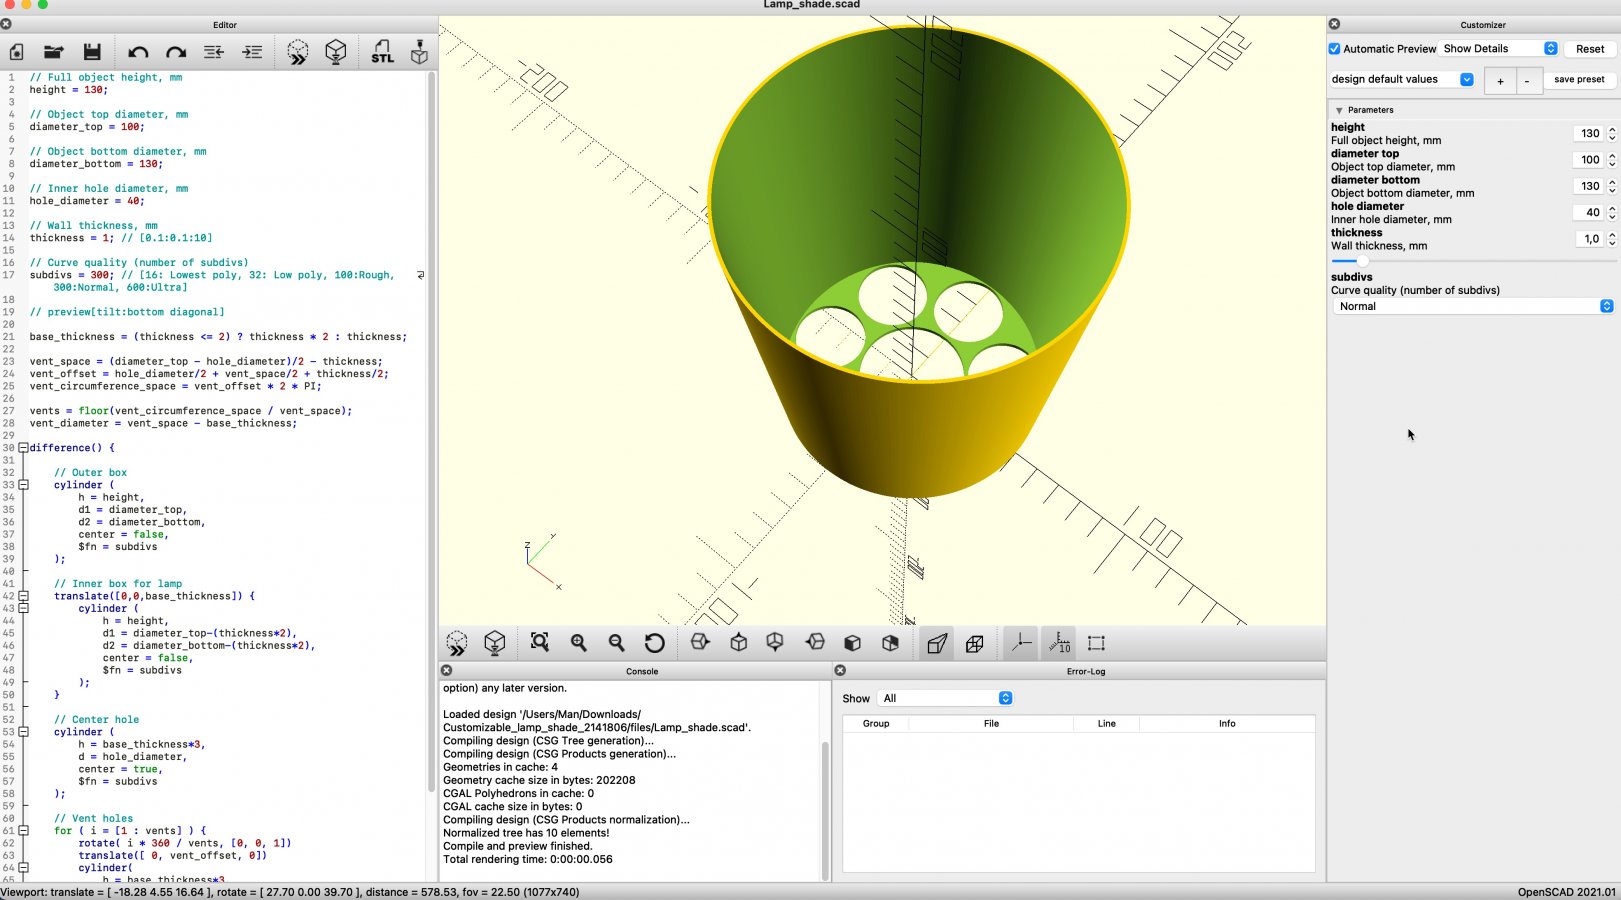Click the save preset button
This screenshot has height=900, width=1621.
(x=1579, y=79)
